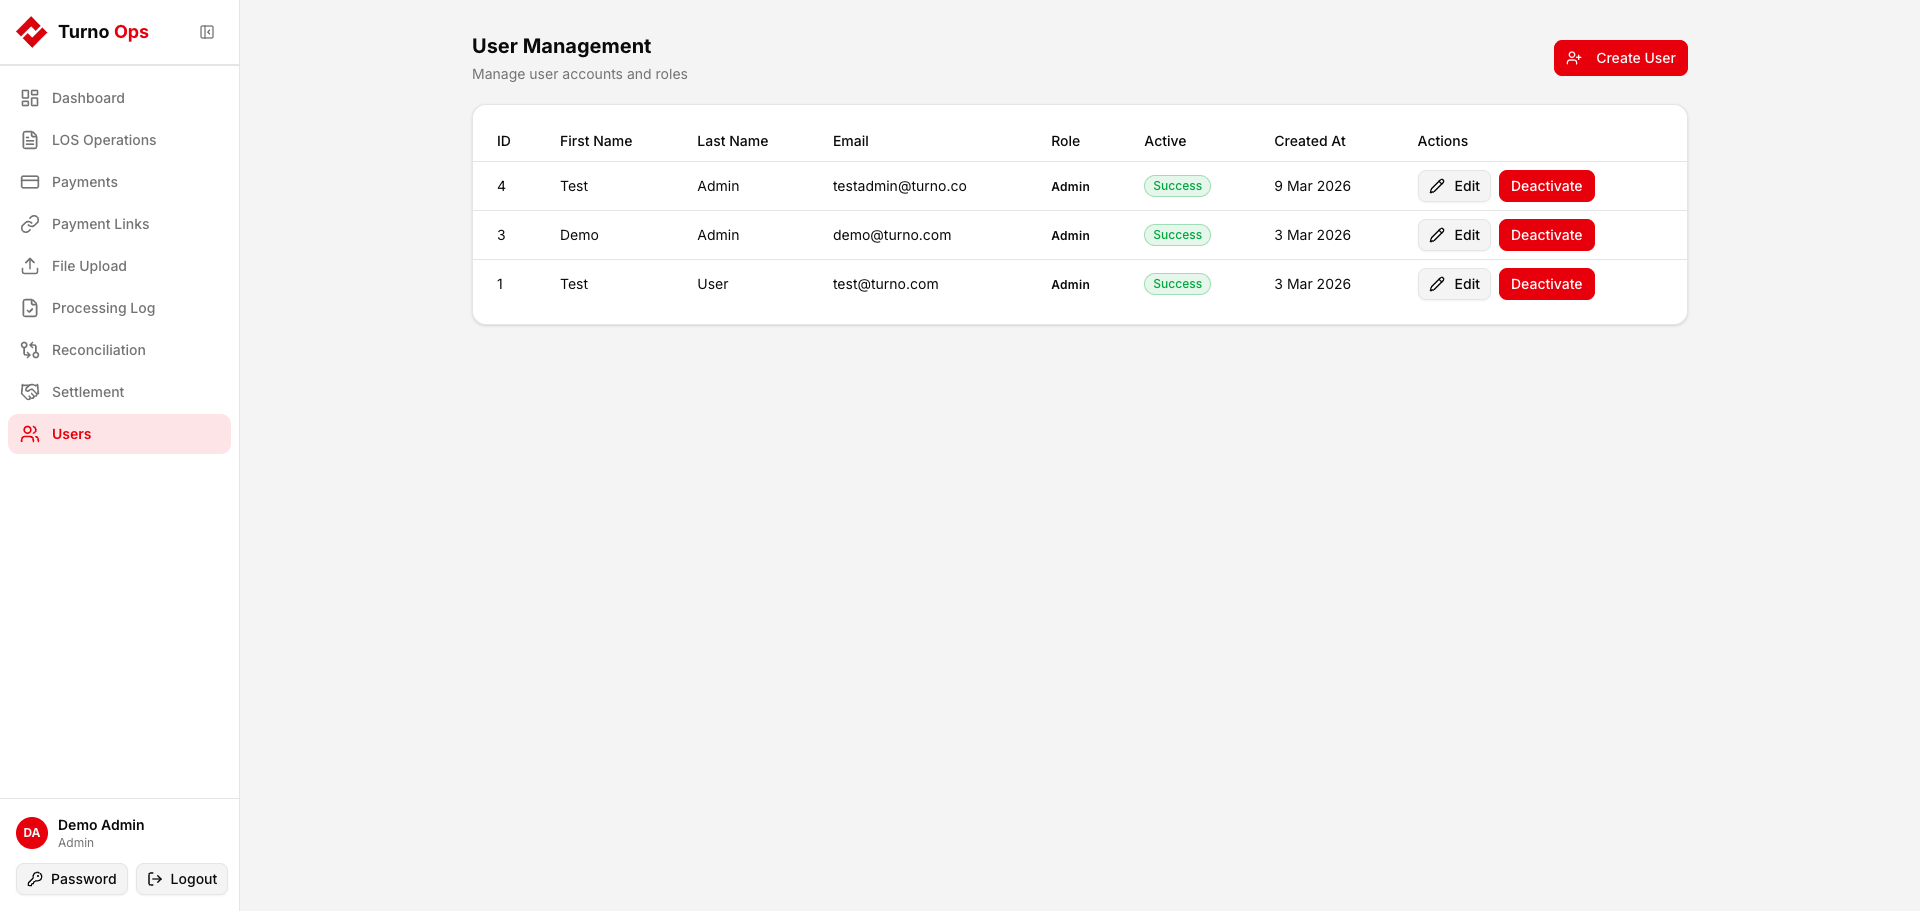Screen dimensions: 1920x911
Task: Create a new user
Action: pos(1620,58)
